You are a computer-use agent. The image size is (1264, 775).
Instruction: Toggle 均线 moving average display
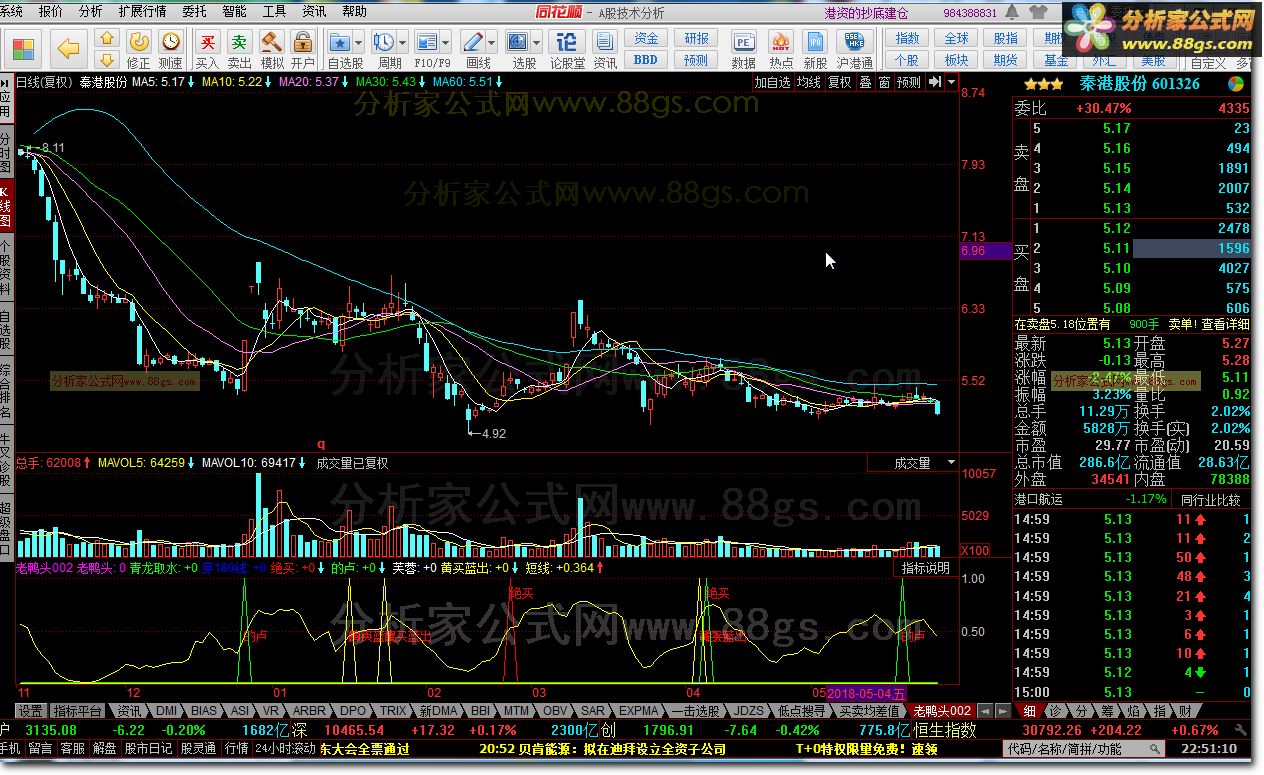click(x=808, y=82)
